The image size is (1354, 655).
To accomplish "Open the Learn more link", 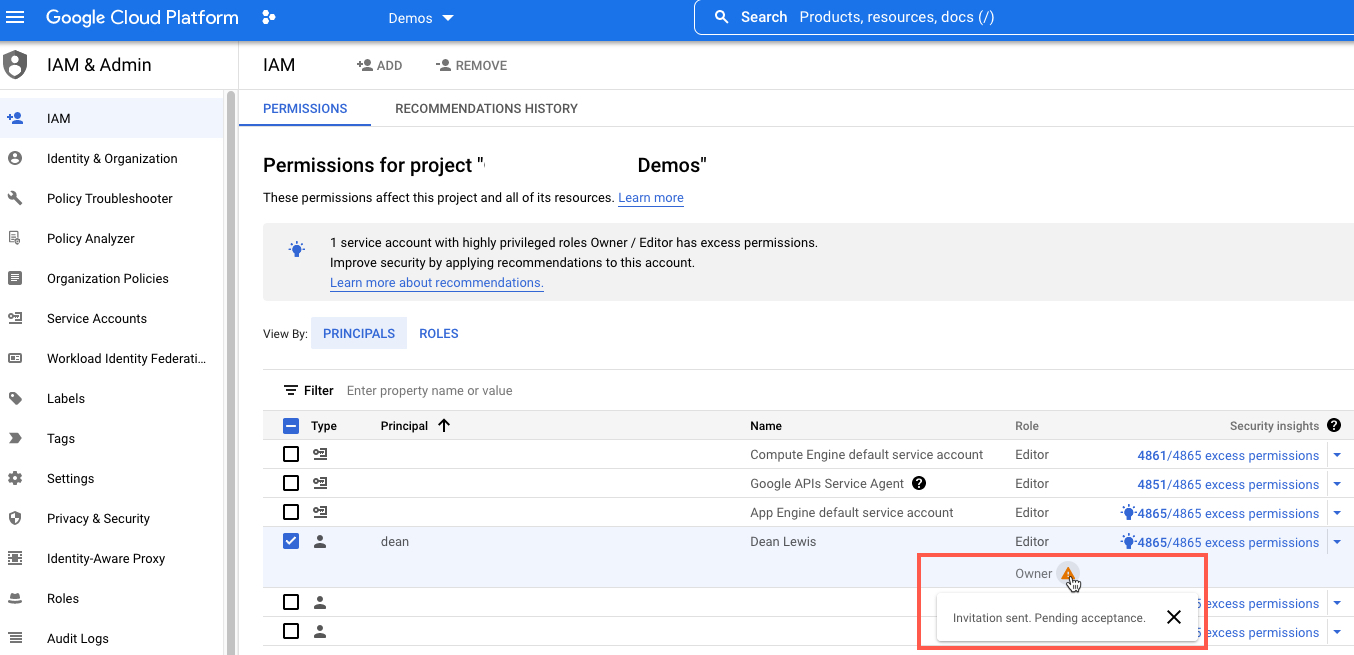I will tap(651, 198).
